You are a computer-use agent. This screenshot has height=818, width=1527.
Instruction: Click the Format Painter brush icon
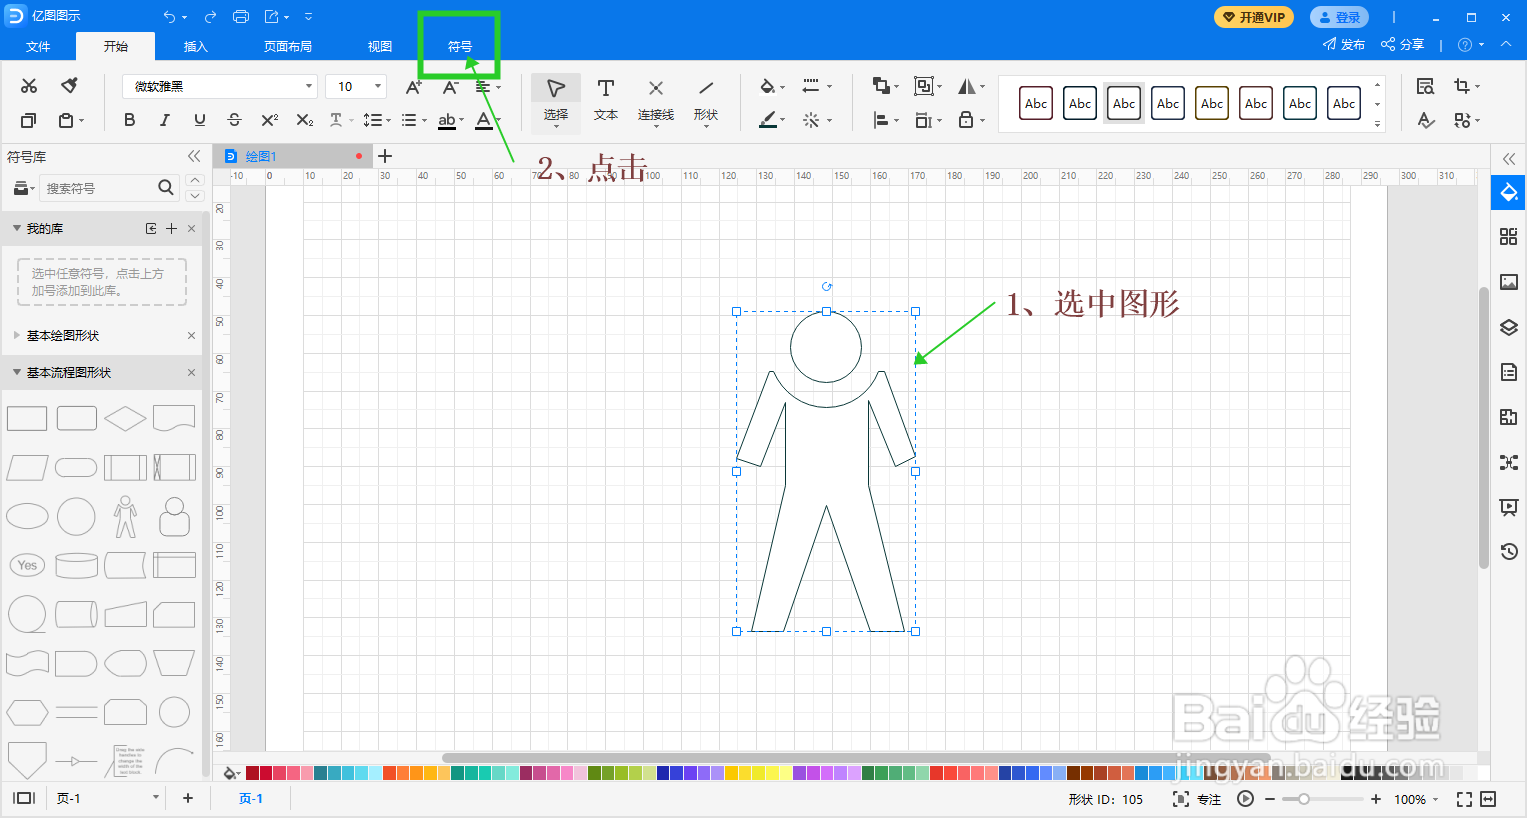(x=69, y=86)
